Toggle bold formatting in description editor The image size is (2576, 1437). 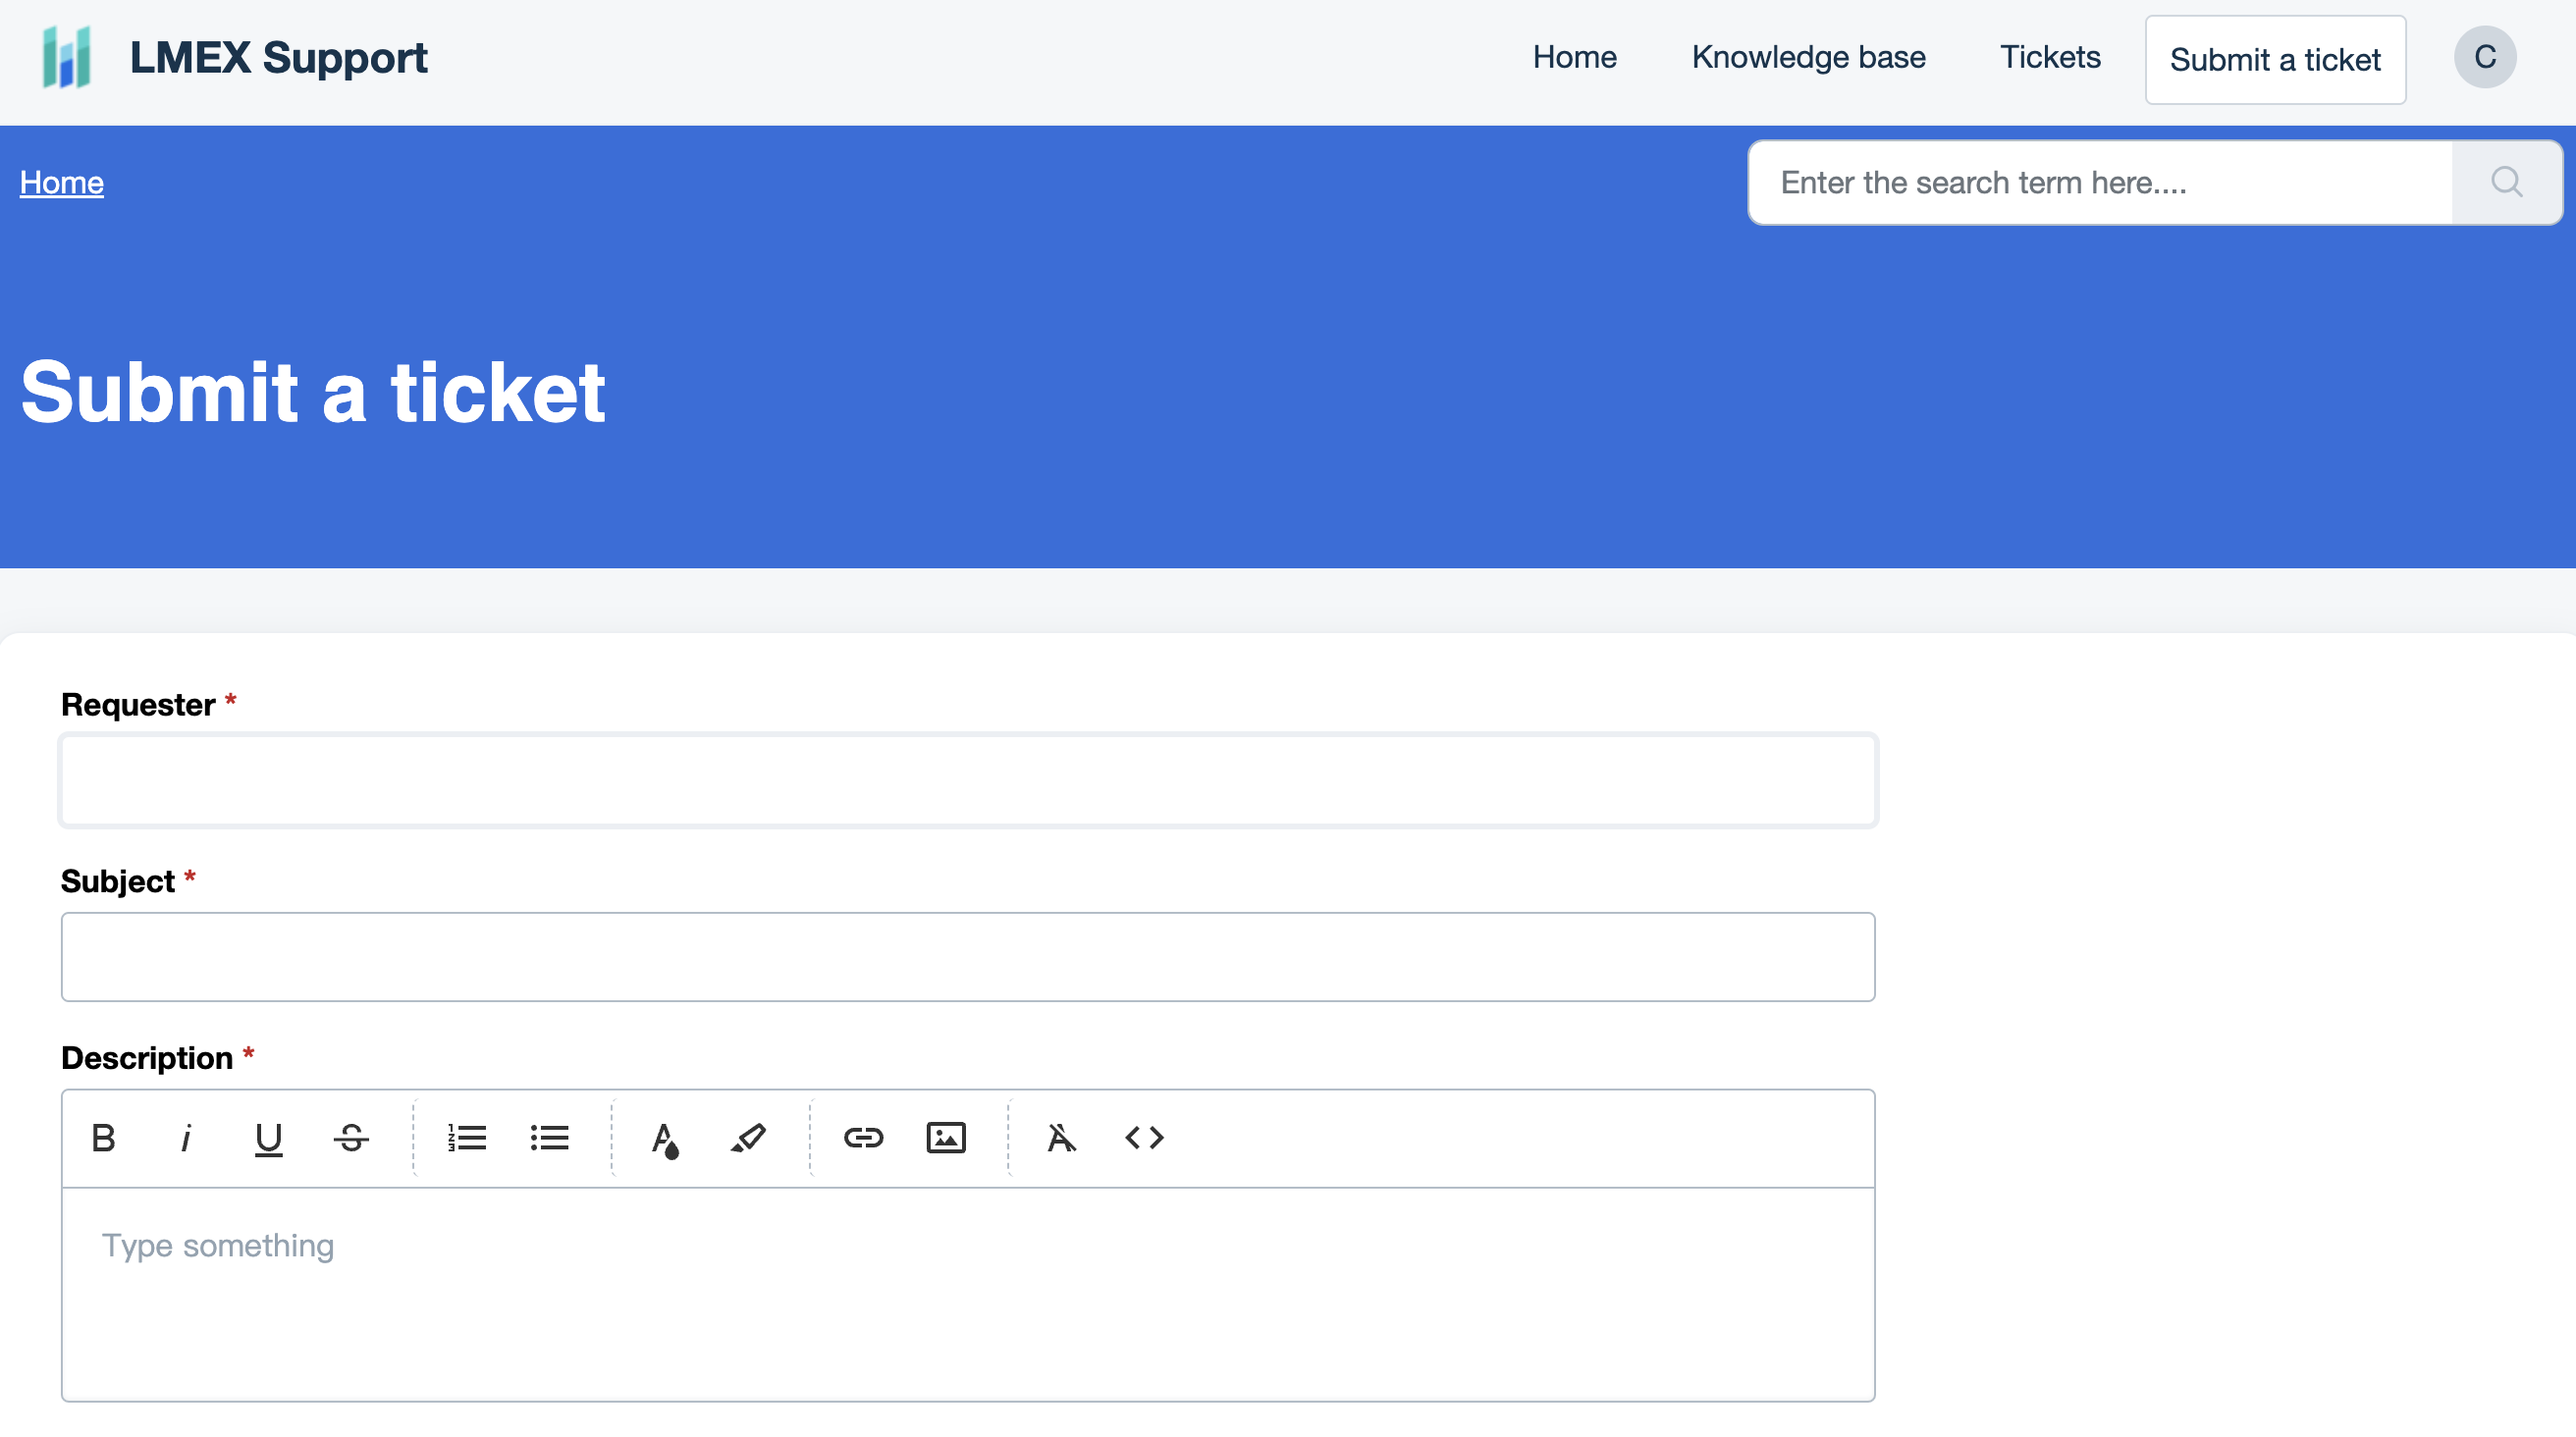103,1138
